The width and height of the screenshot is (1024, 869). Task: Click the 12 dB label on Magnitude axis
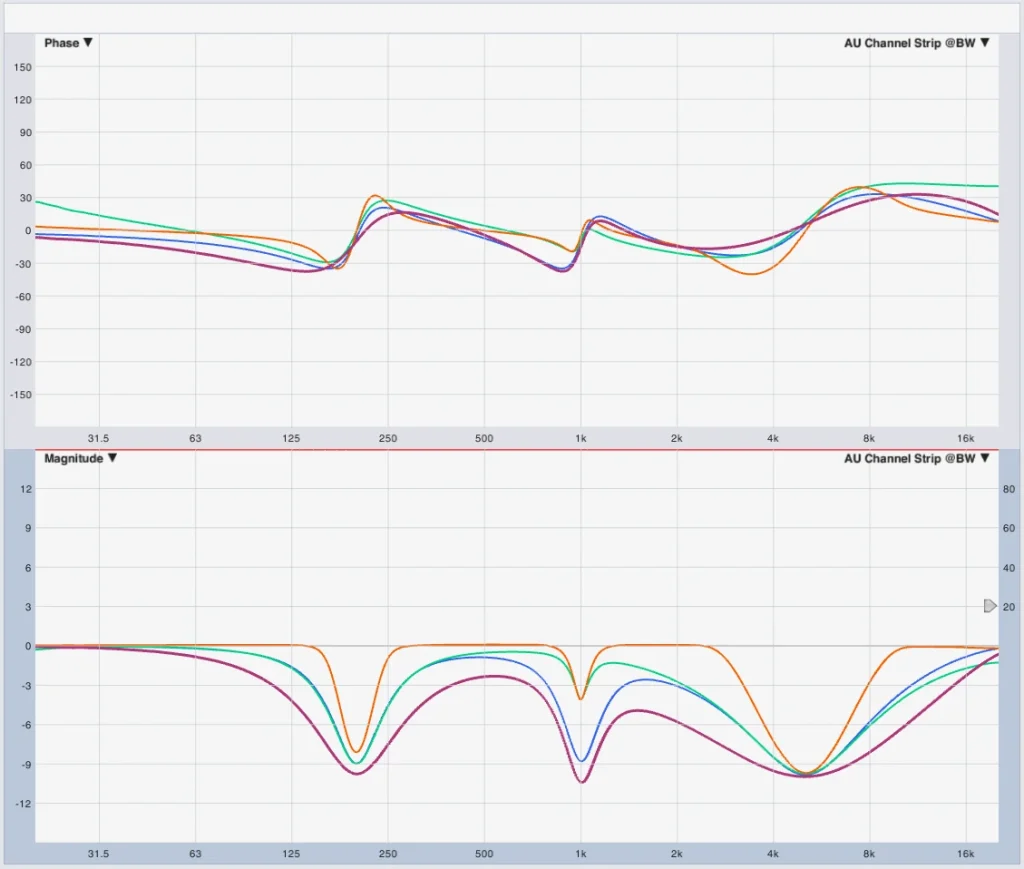point(27,489)
